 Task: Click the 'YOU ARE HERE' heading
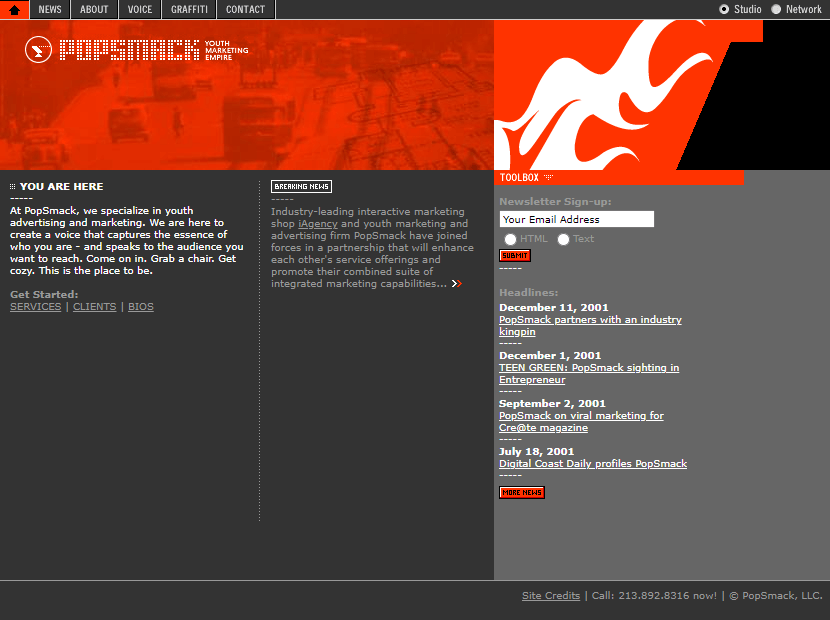tap(61, 186)
